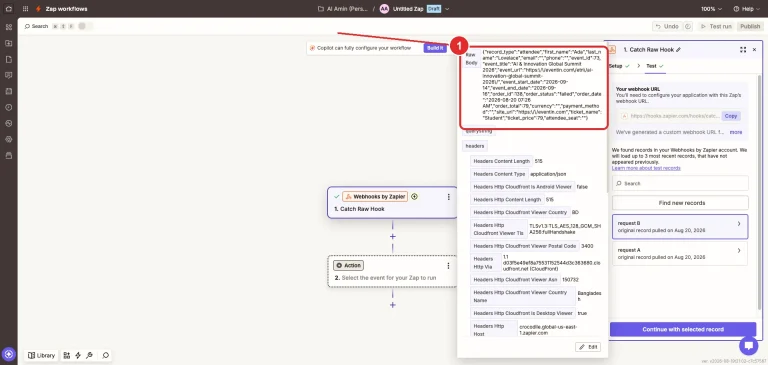Launch the purple Copilot assistant button
Viewport: 768px width, 365px height.
click(x=9, y=354)
